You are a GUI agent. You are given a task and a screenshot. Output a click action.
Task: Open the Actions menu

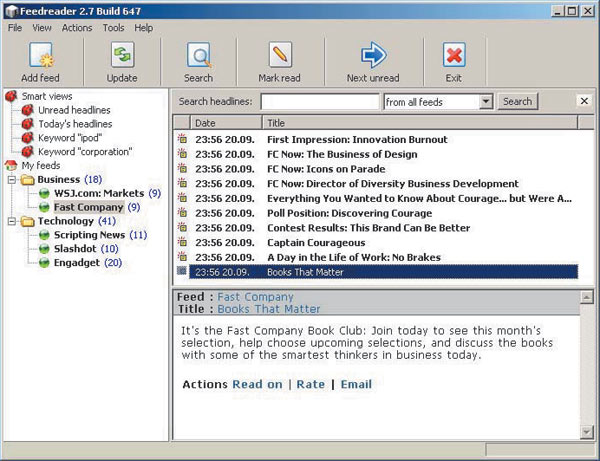(x=76, y=28)
